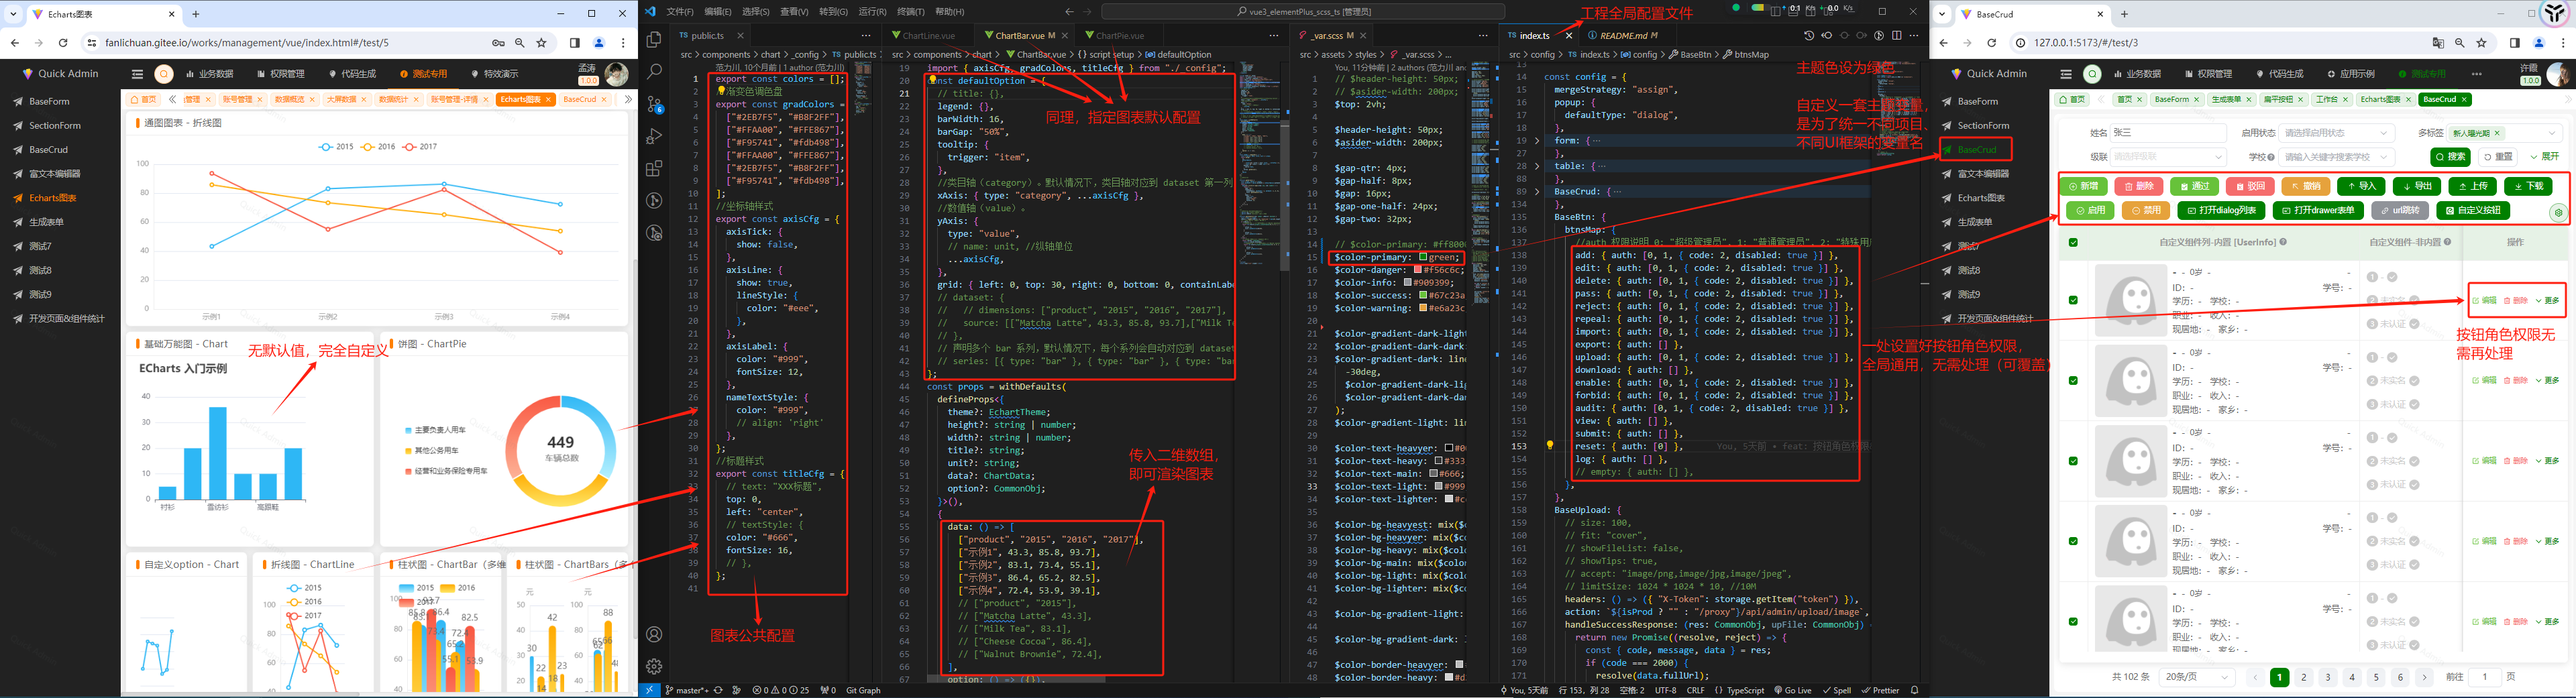Screen dimensions: 2576x698
Task: Open Run and Debug view
Action: pyautogui.click(x=654, y=136)
